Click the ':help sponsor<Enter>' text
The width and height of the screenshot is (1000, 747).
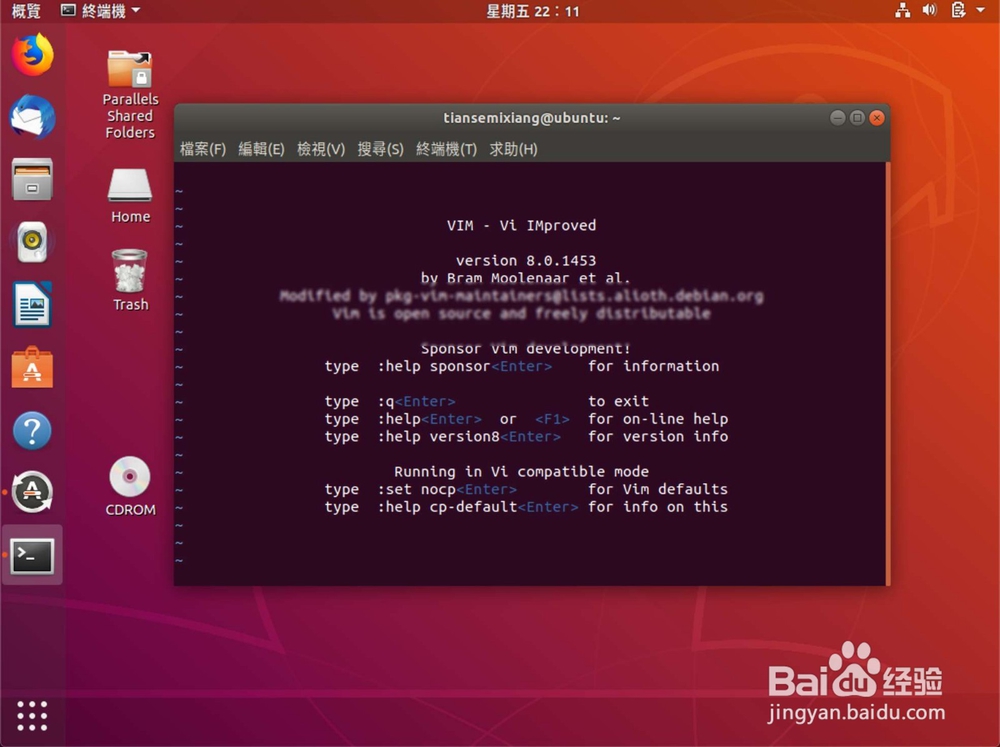click(x=465, y=366)
